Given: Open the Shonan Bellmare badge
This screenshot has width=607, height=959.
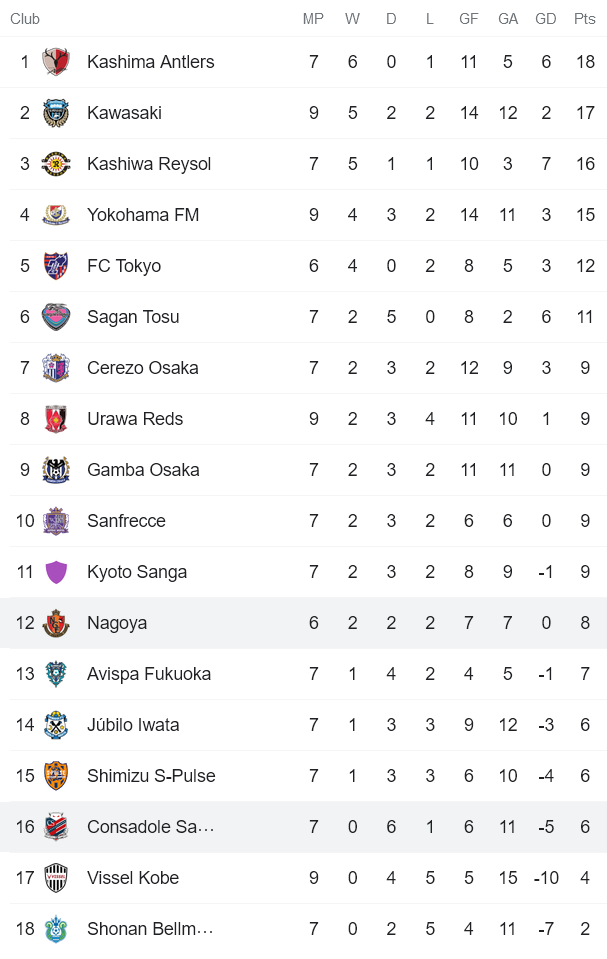Looking at the screenshot, I should click(57, 928).
